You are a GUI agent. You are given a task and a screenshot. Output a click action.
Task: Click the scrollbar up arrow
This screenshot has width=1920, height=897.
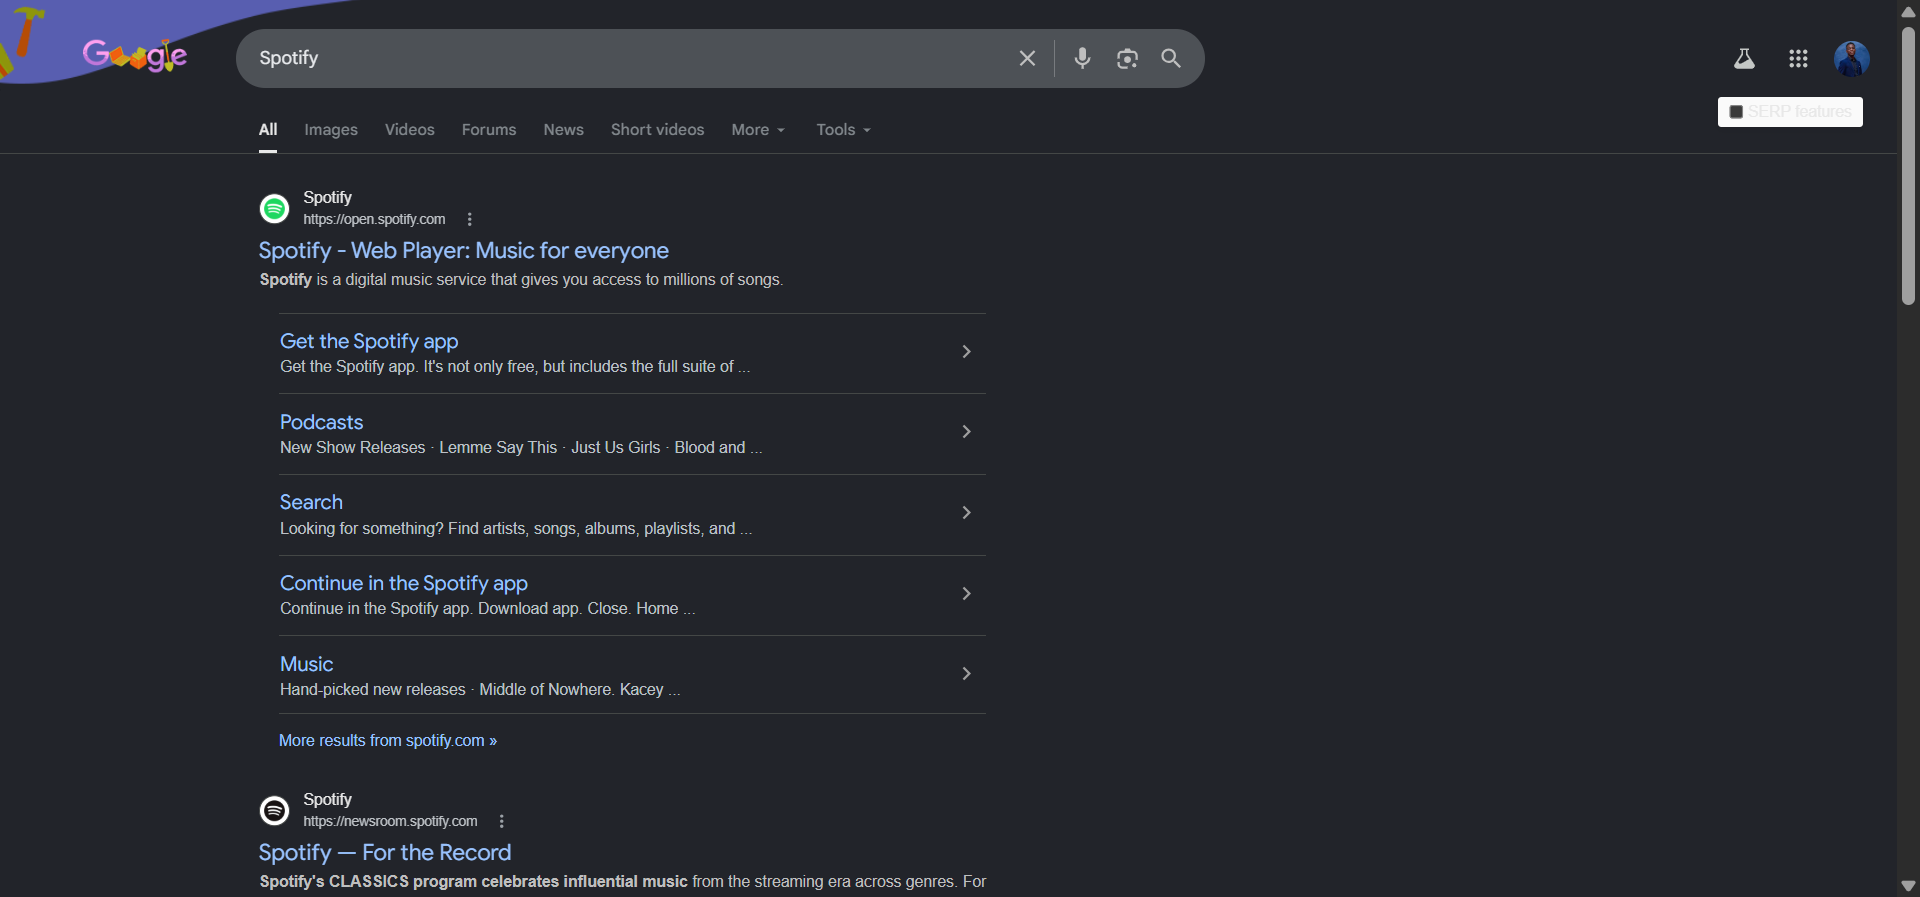[1908, 11]
